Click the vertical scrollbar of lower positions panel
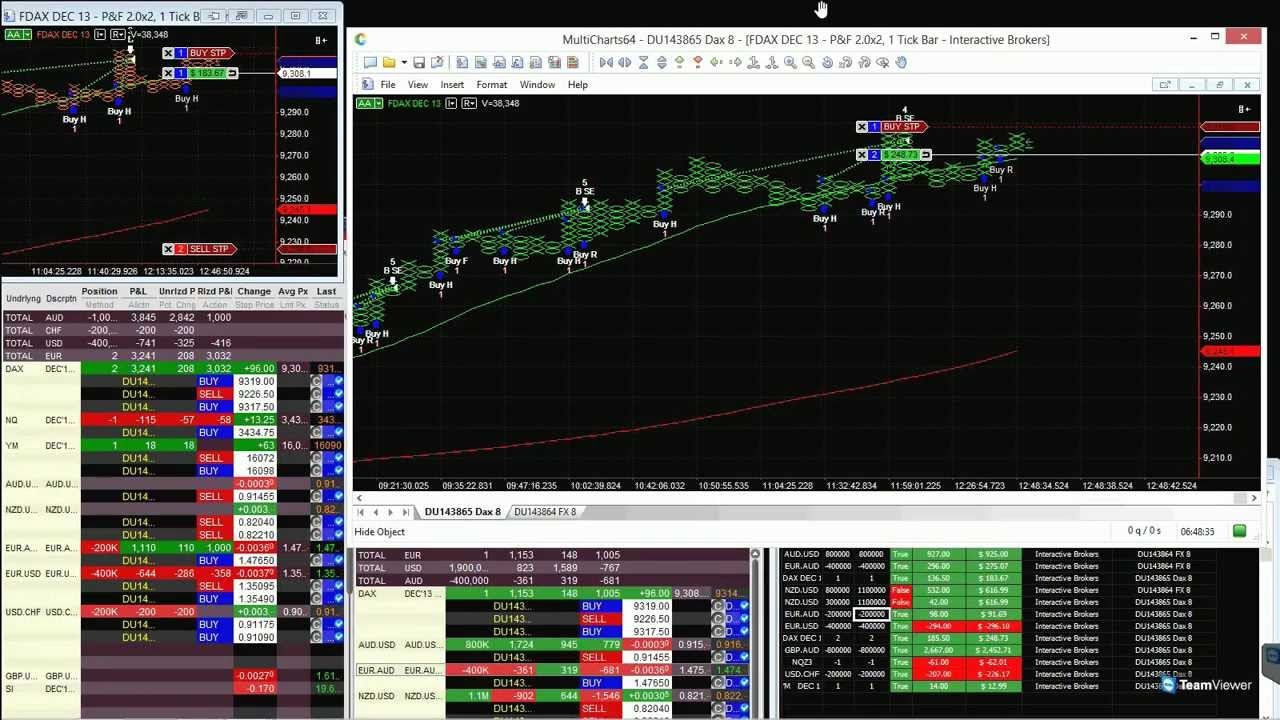This screenshot has width=1280, height=720. (x=755, y=634)
